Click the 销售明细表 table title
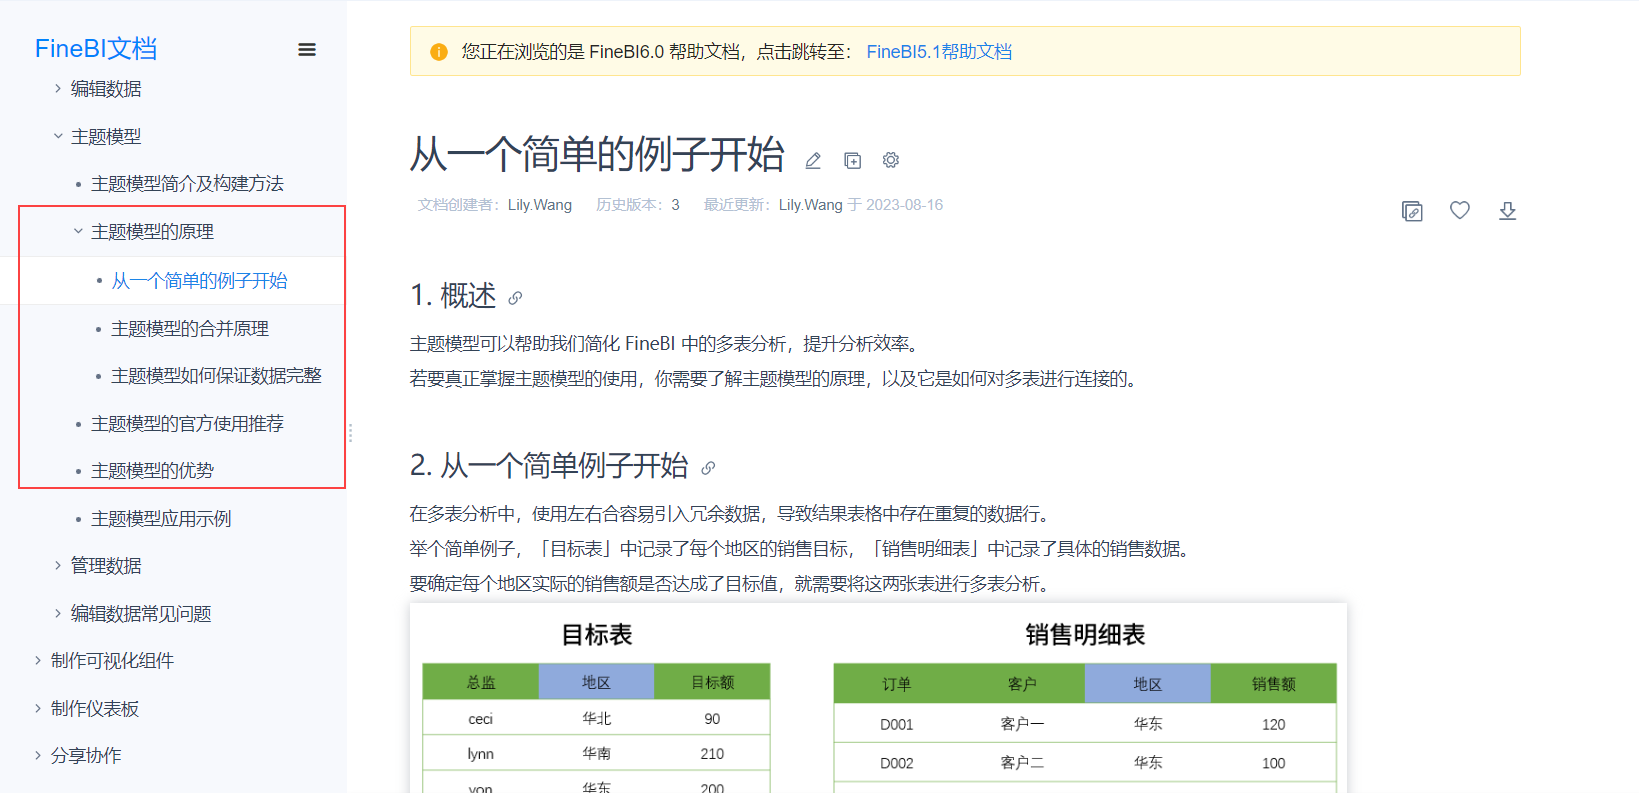This screenshot has width=1639, height=793. 1085,635
